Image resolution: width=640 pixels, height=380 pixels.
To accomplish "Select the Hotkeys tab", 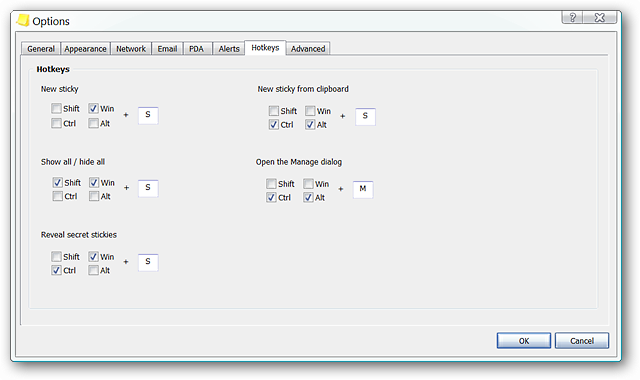I will pos(265,48).
